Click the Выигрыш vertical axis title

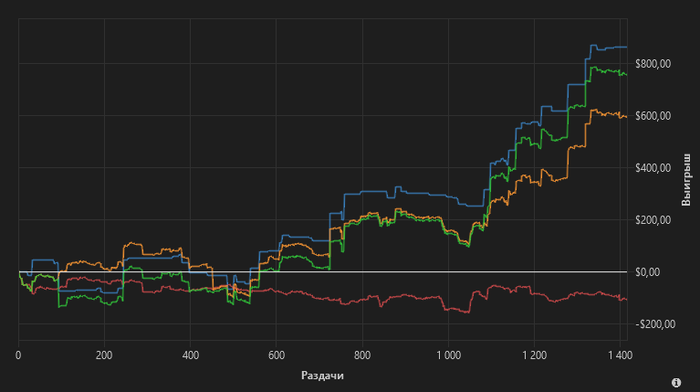686,180
